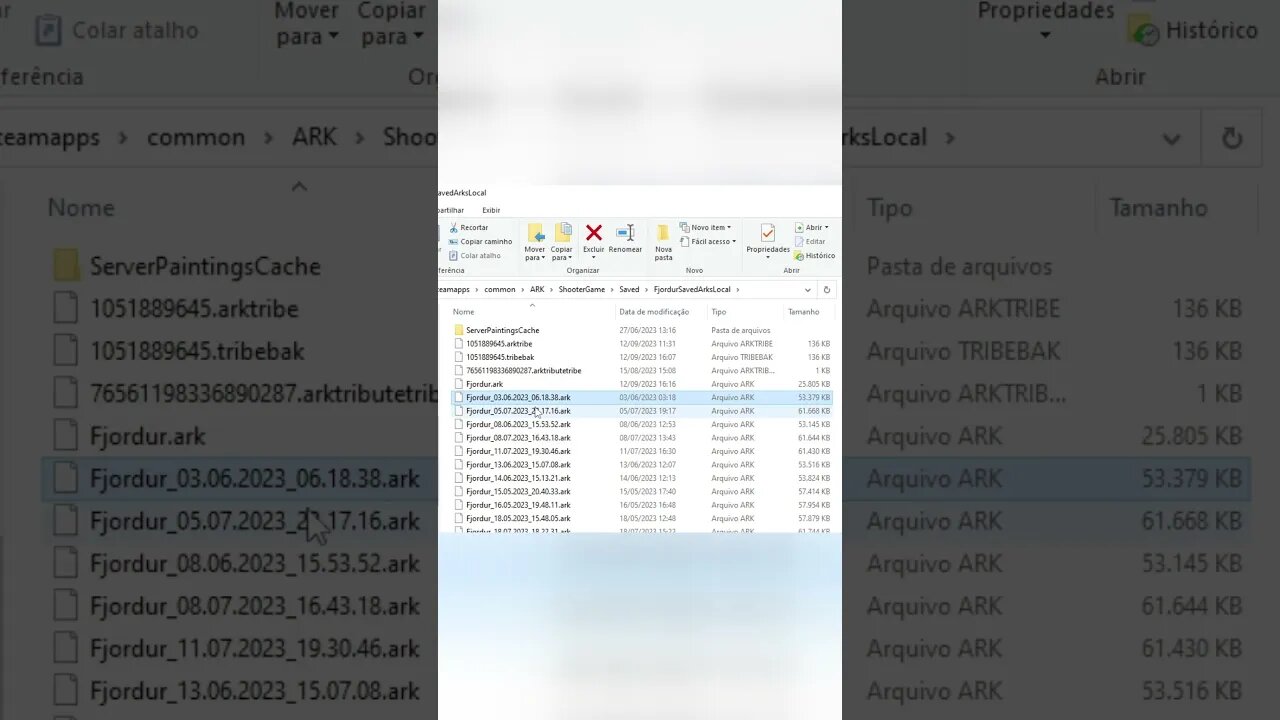
Task: Click the file icon of 1051889645.arktribe
Action: [x=458, y=343]
